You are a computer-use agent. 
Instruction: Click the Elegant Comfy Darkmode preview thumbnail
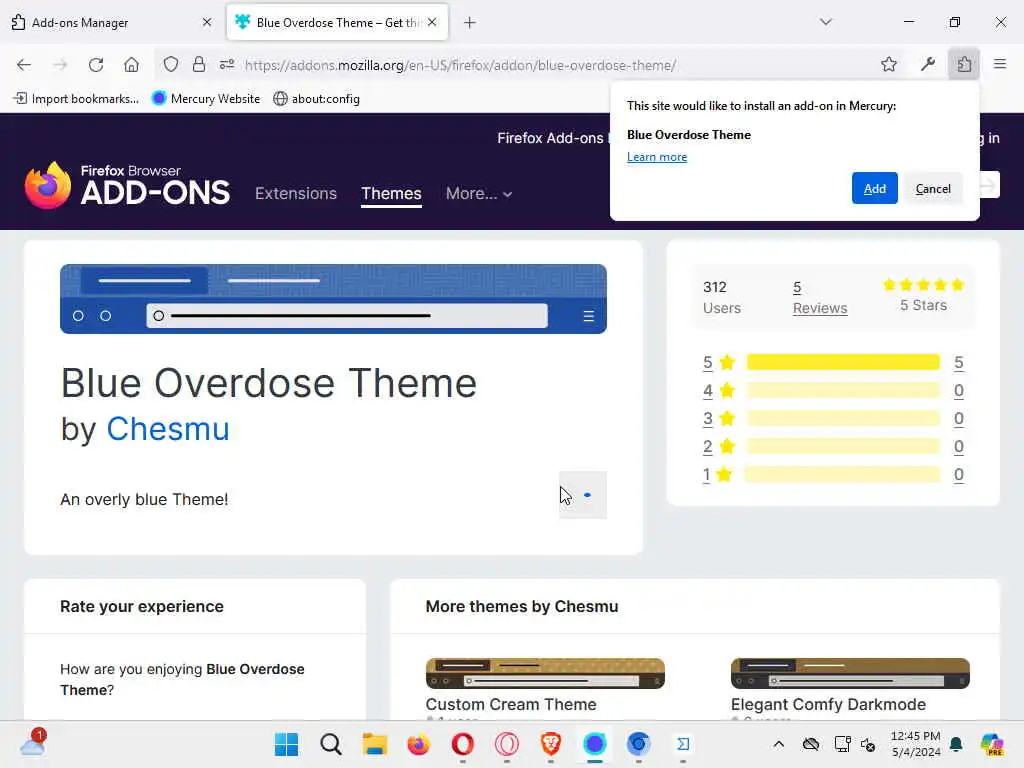click(850, 673)
